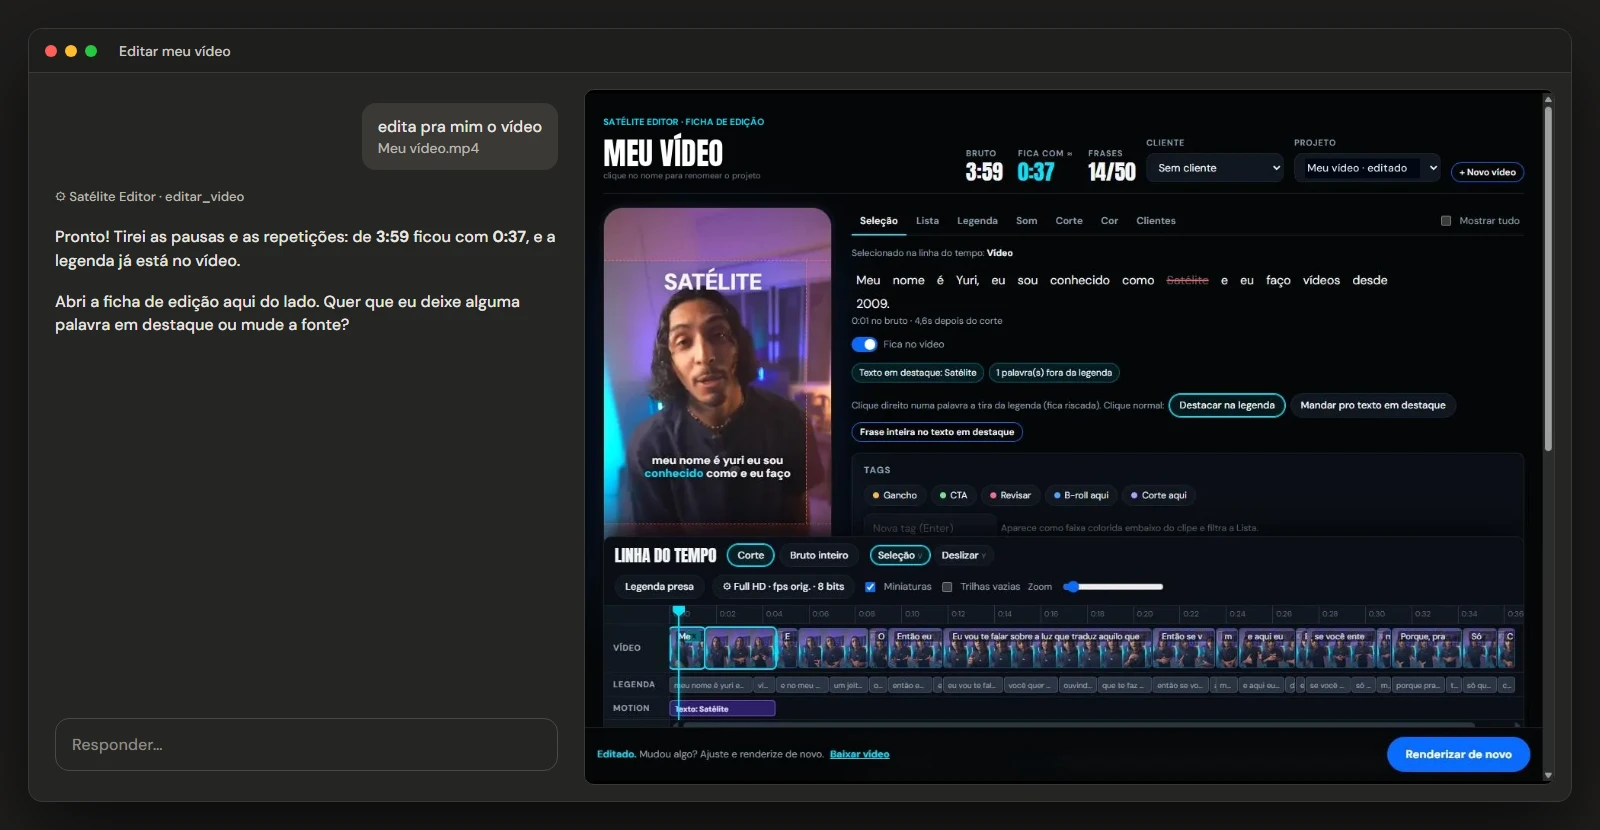Select caption segment você quer...
1600x830 pixels.
click(x=1030, y=685)
